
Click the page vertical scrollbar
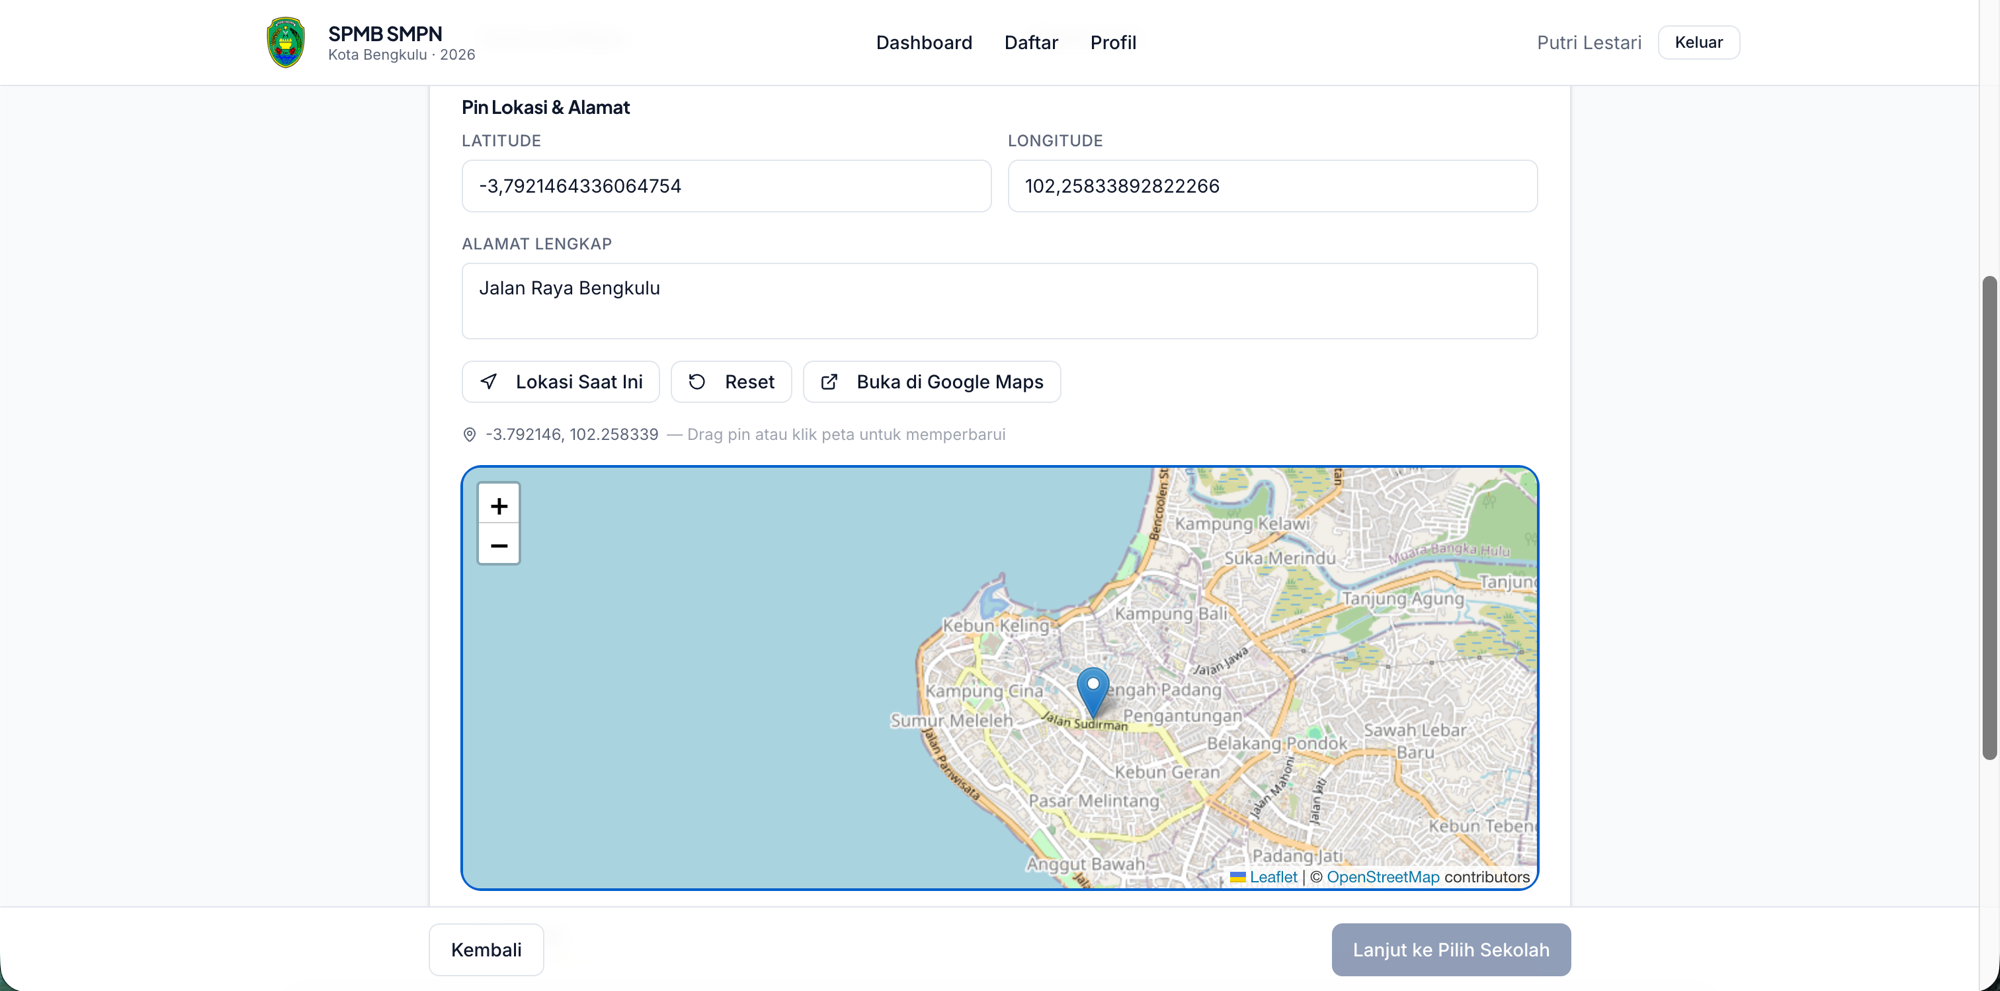tap(1990, 518)
